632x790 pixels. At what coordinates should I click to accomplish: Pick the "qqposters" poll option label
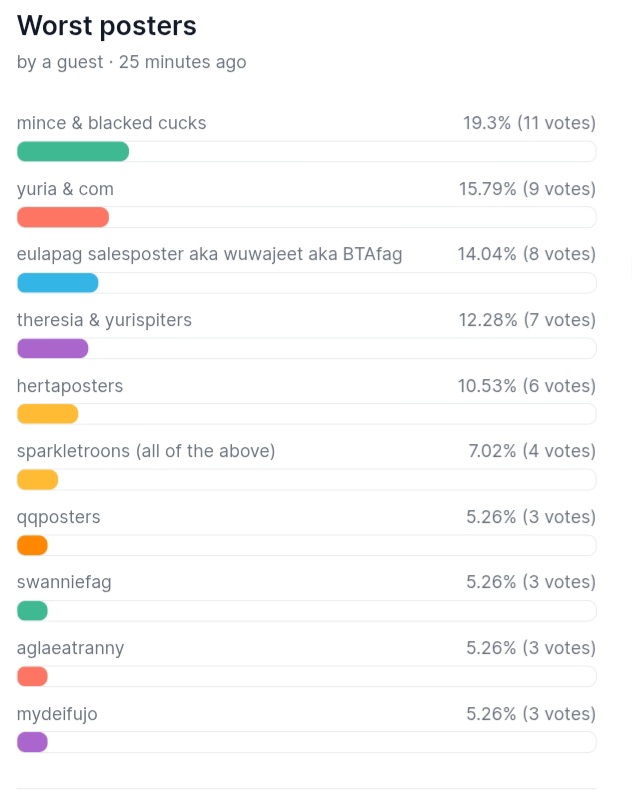click(58, 517)
